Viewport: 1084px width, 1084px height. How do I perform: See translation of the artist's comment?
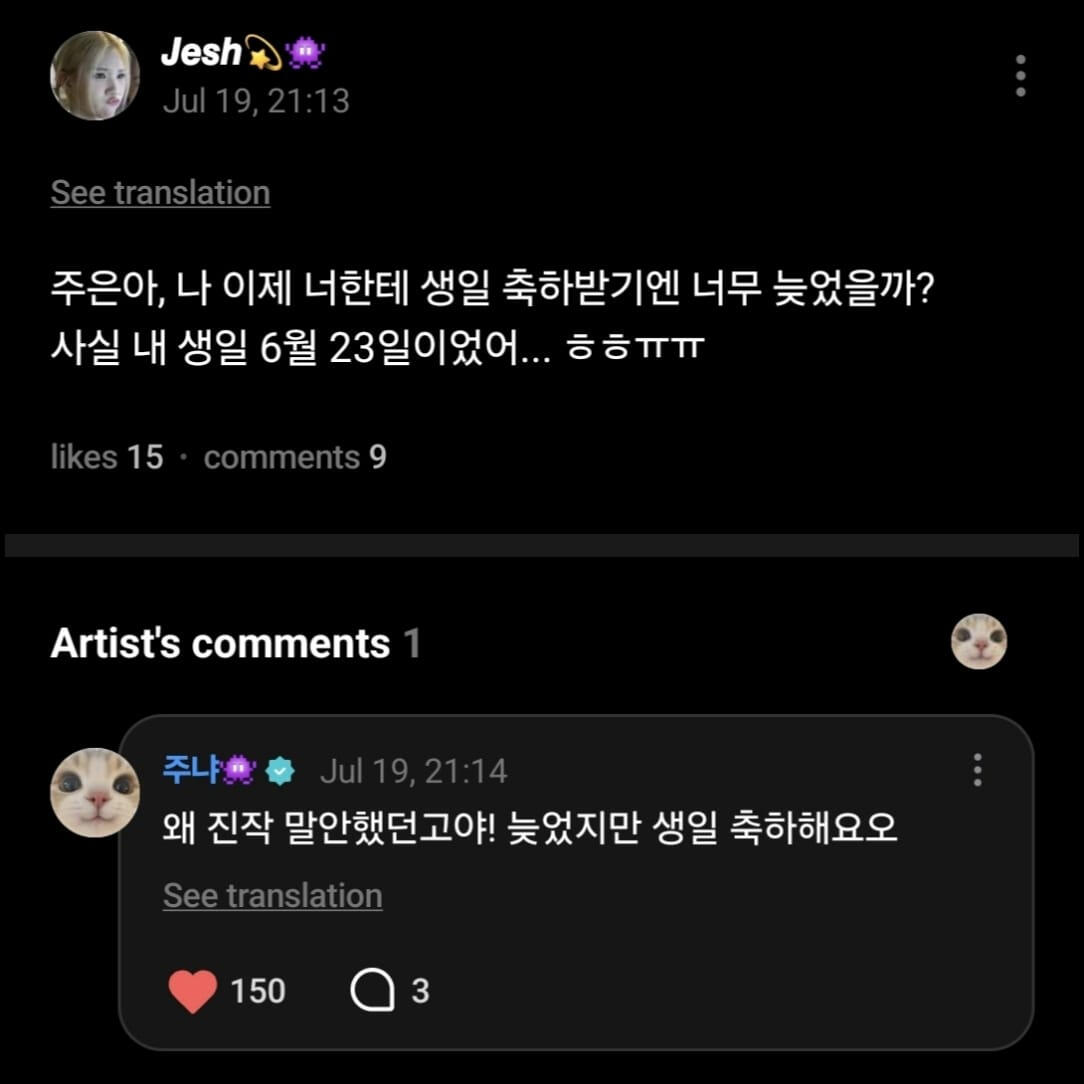pos(272,895)
